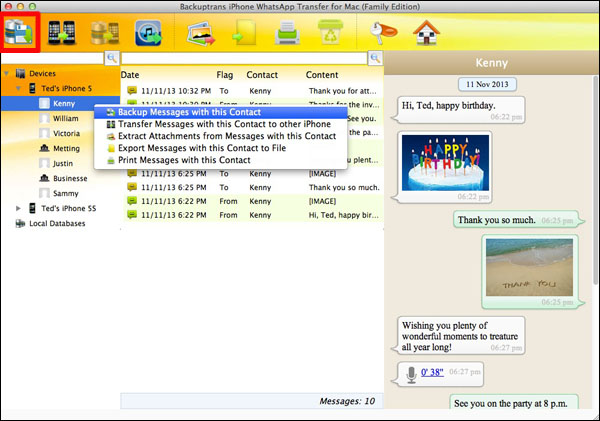
Task: Sort messages by the Flag column header
Action: pyautogui.click(x=225, y=75)
